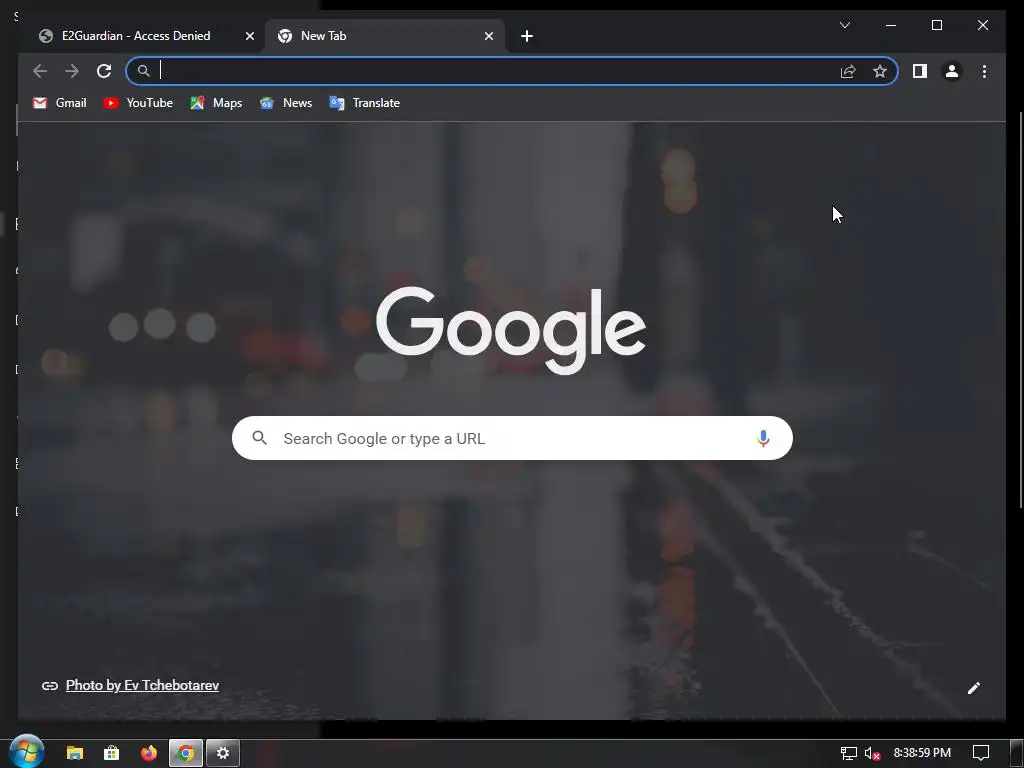
Task: Open Translate bookmark
Action: coord(365,103)
